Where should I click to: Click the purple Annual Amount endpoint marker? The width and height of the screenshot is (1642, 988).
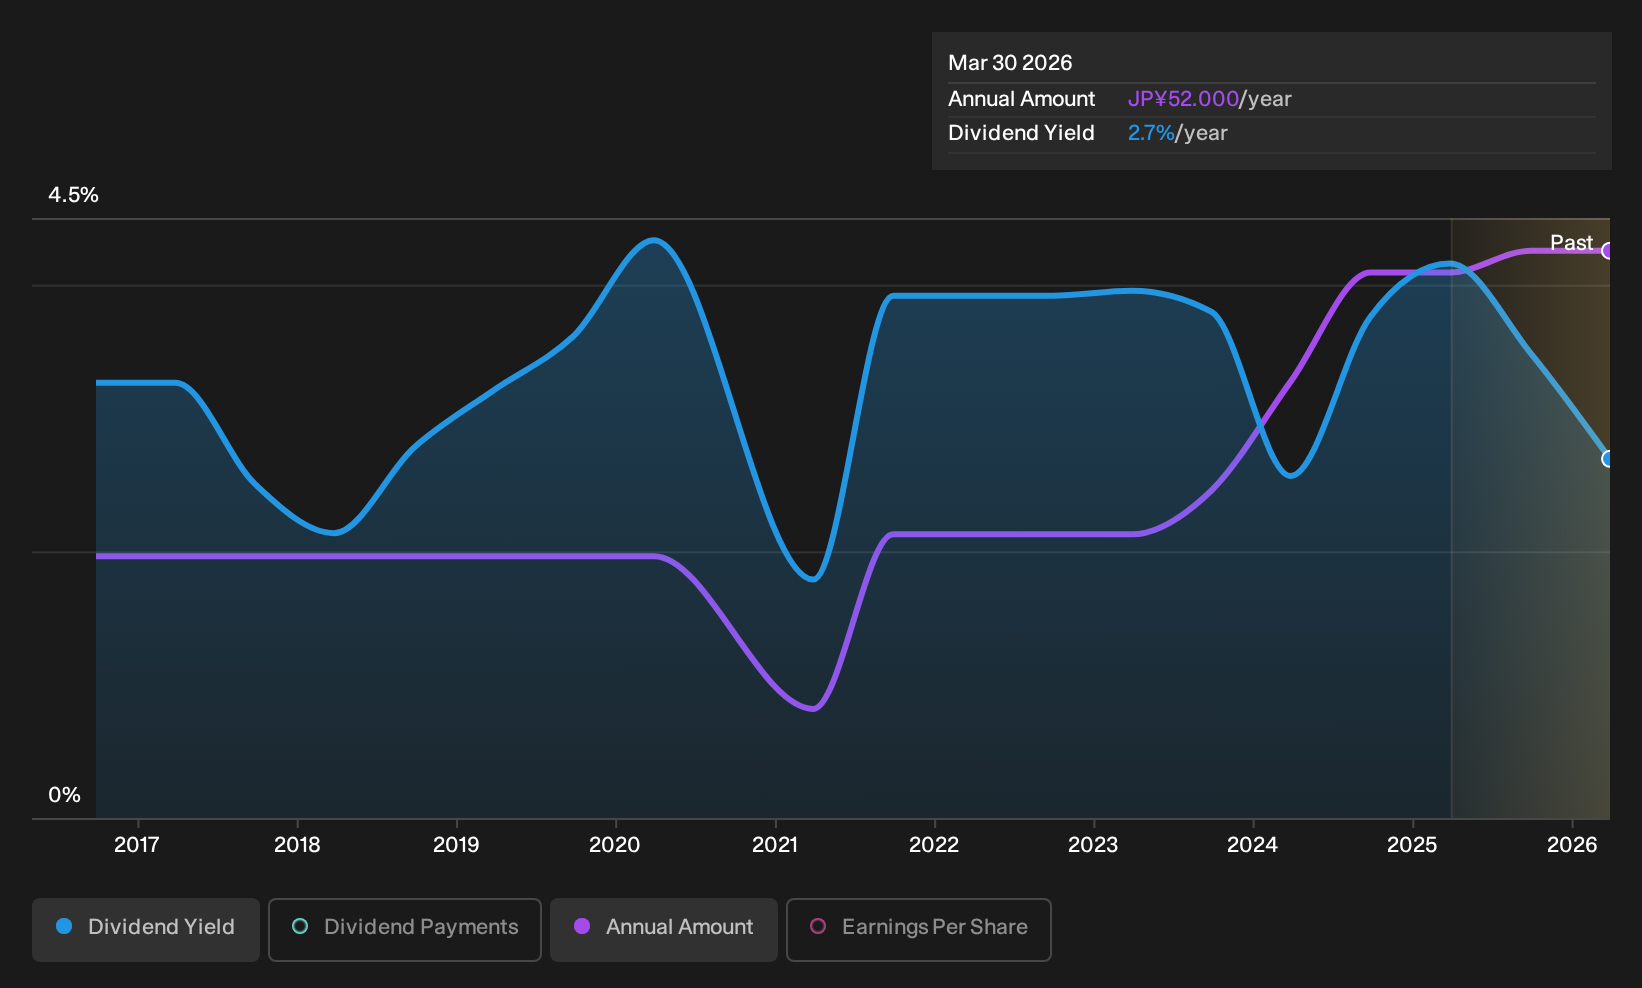point(1607,251)
